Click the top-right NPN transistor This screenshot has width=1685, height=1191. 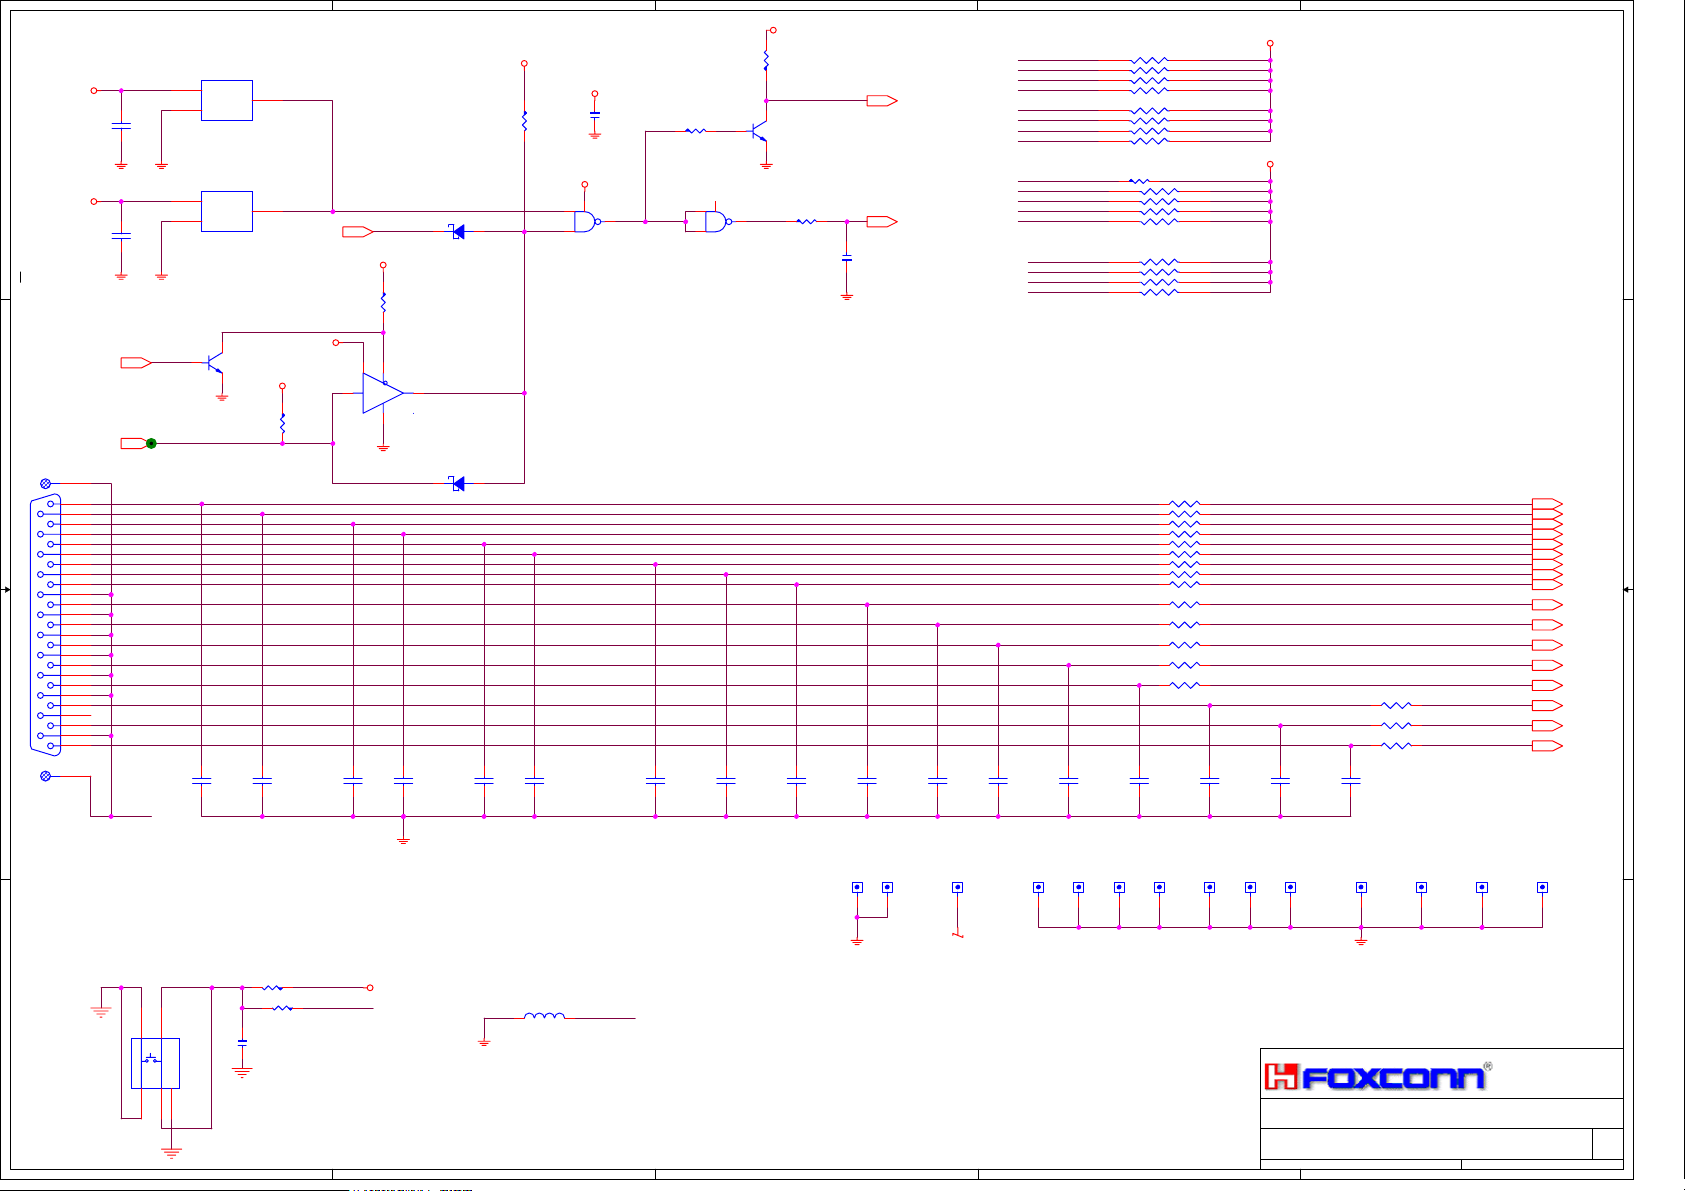[760, 132]
